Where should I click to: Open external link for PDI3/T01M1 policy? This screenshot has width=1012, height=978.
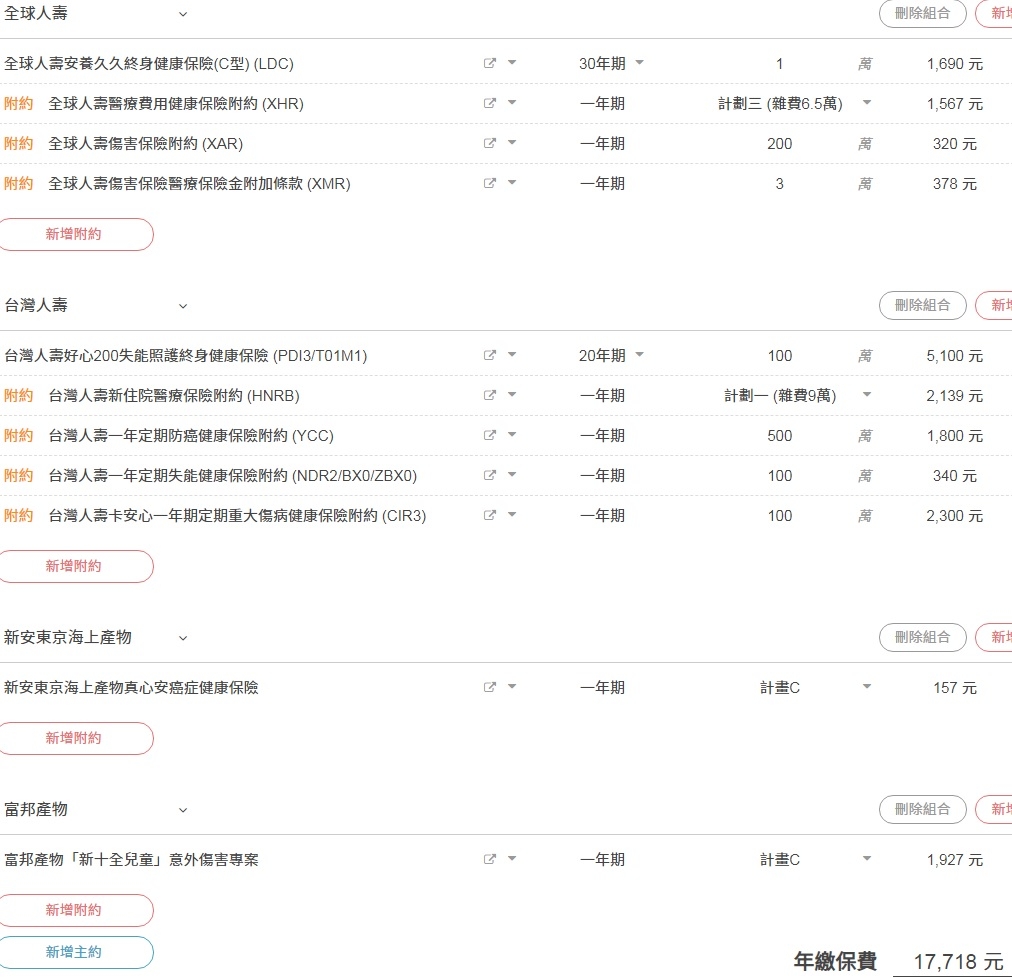(x=490, y=355)
